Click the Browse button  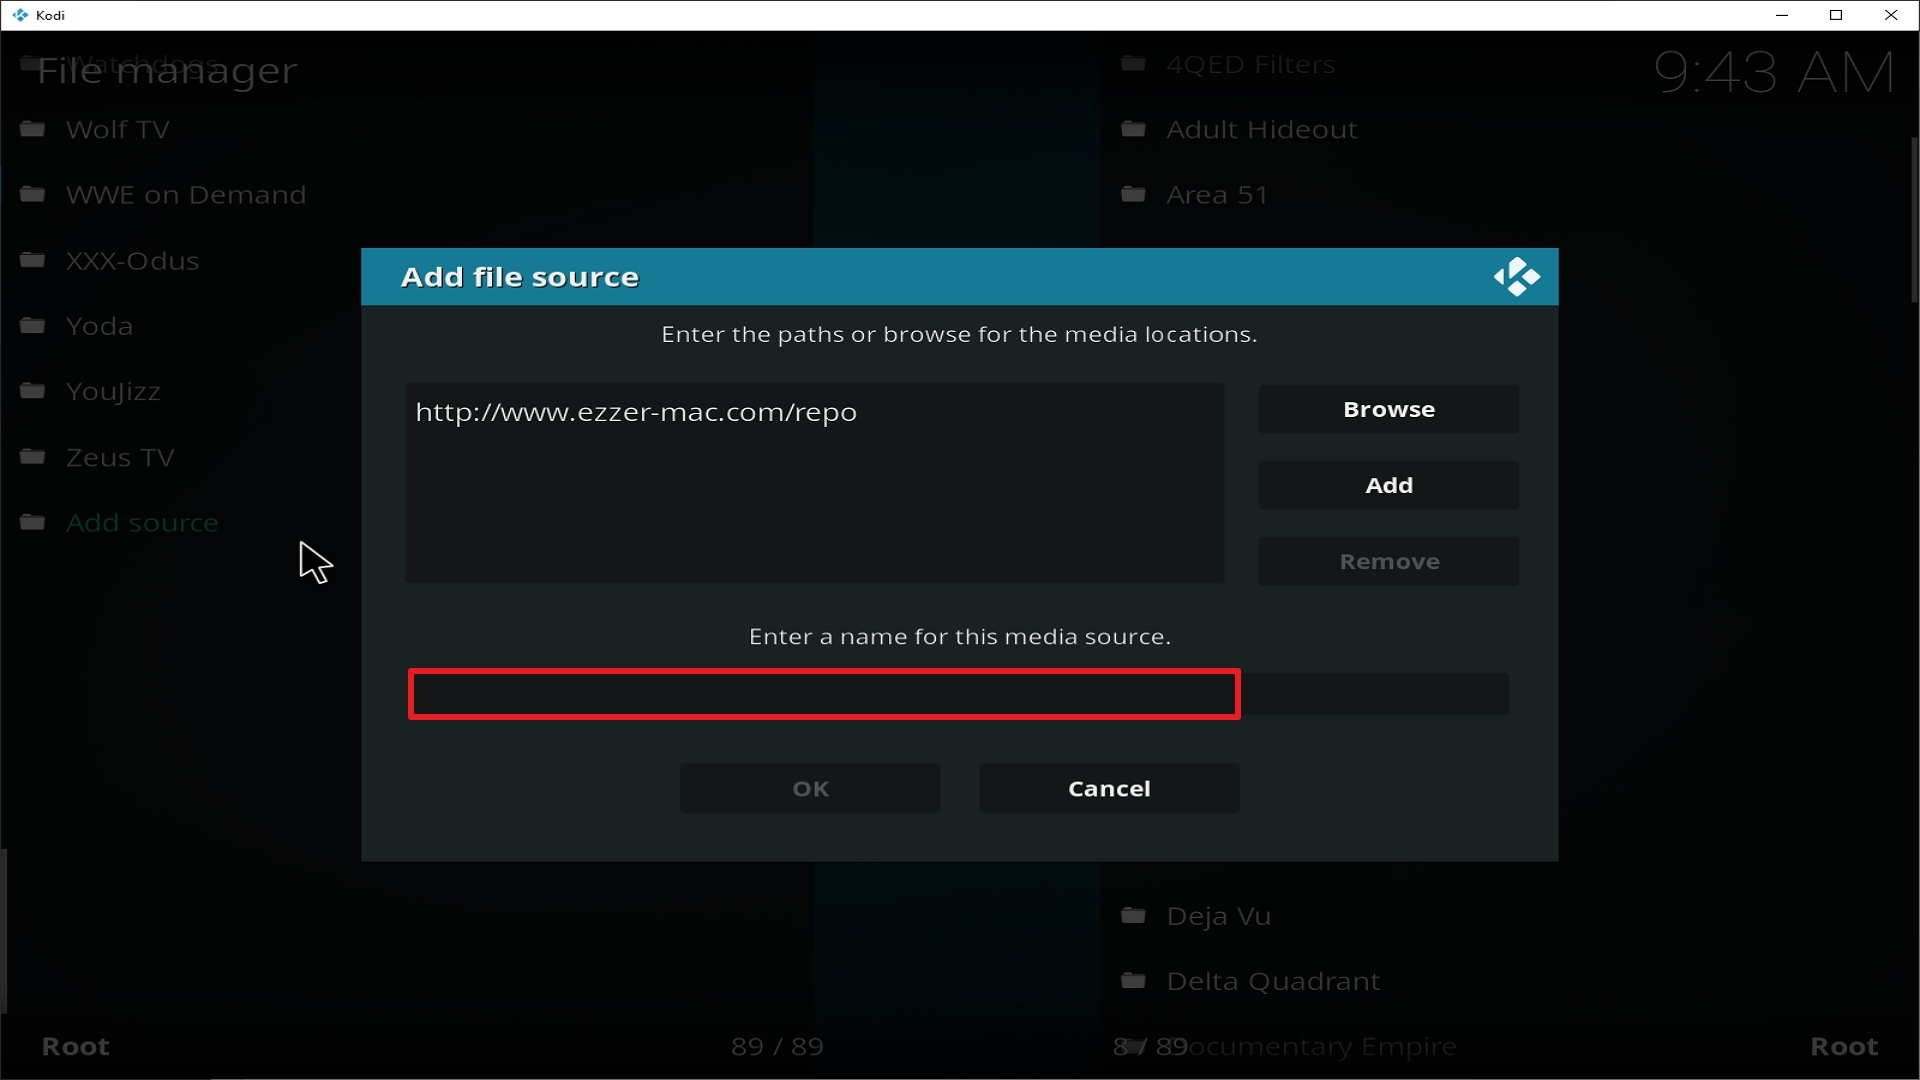coord(1388,409)
